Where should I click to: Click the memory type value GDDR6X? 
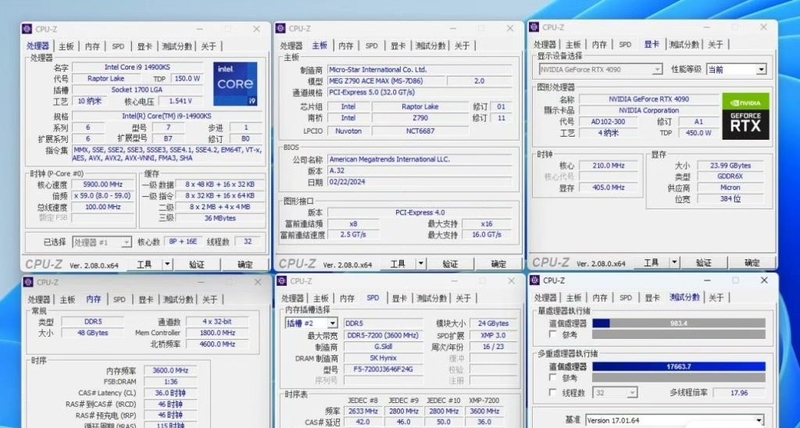click(731, 177)
